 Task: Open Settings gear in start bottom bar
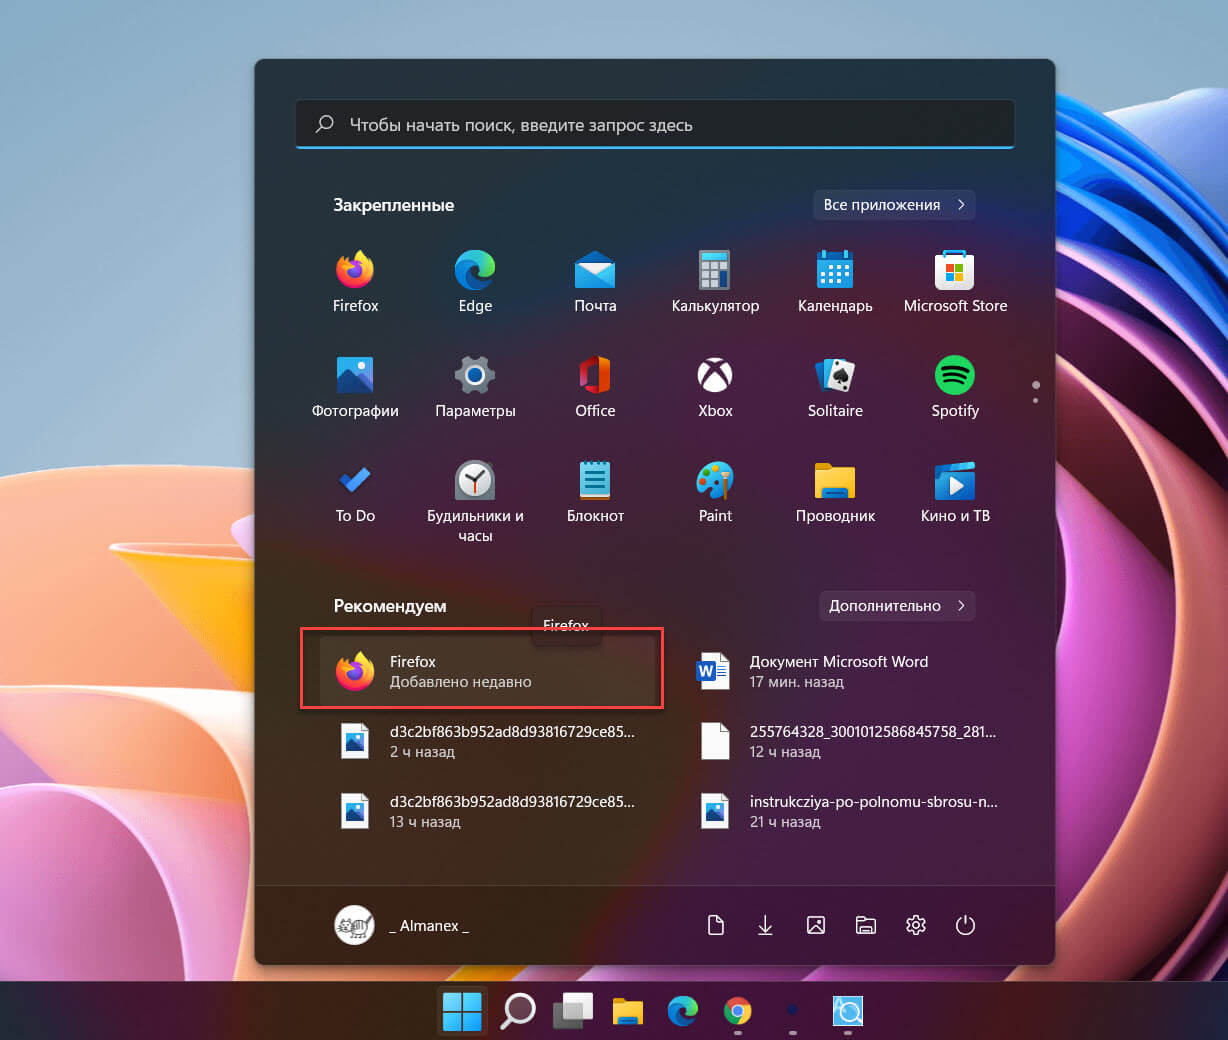(915, 925)
